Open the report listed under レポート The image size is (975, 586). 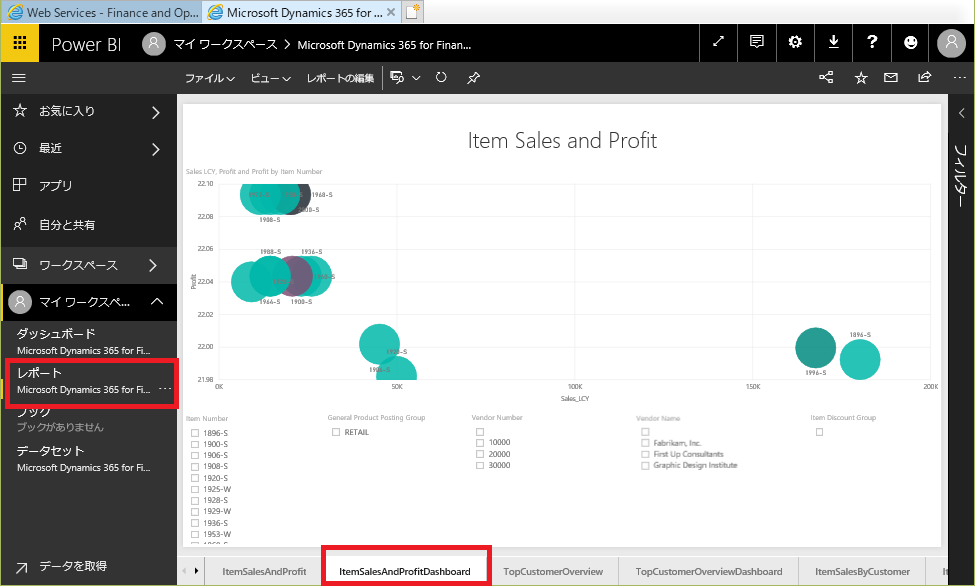(x=83, y=389)
